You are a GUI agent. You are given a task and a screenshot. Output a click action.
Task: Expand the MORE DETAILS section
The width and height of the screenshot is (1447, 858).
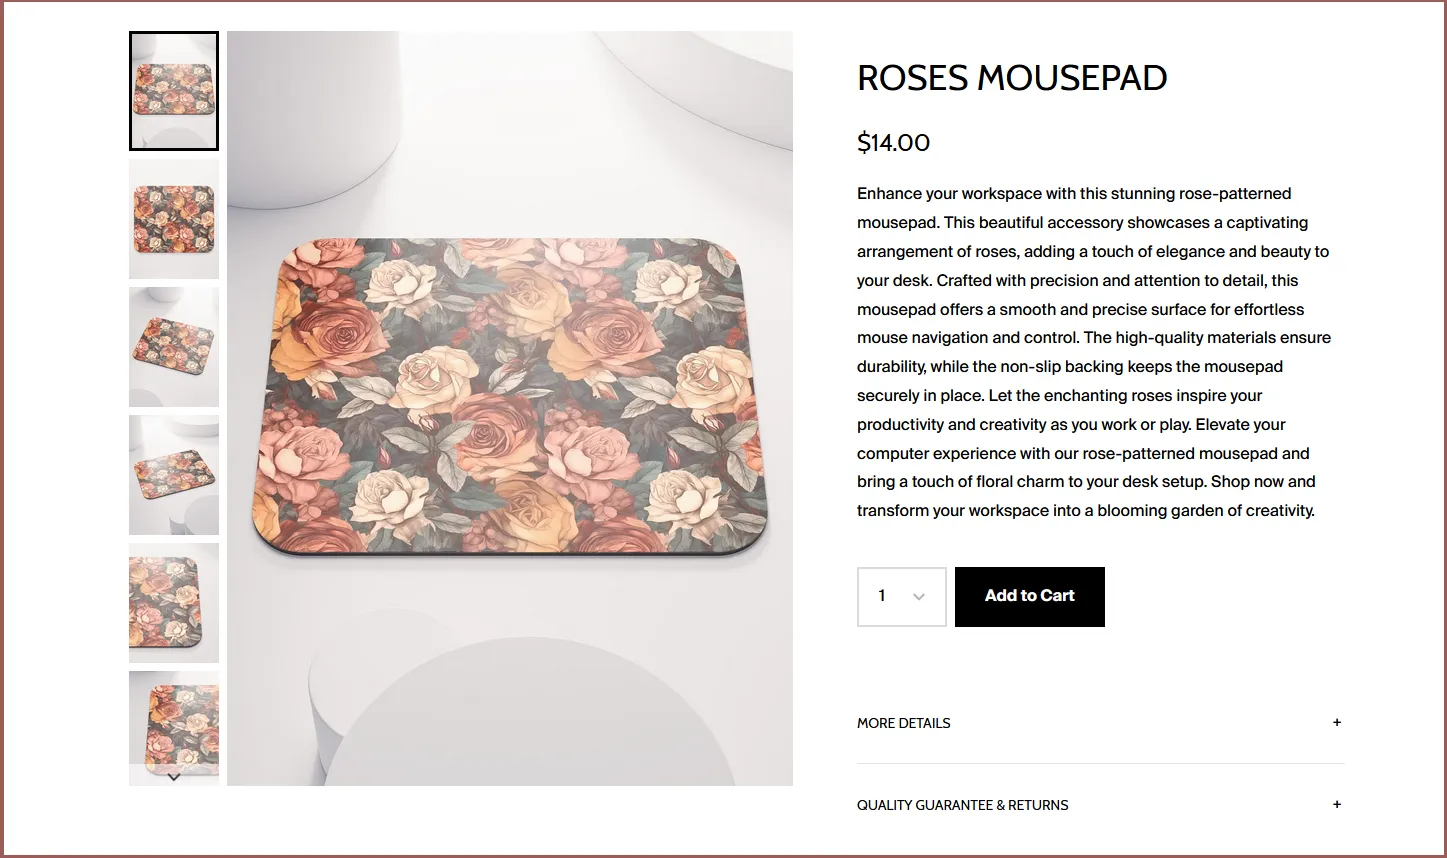point(903,722)
